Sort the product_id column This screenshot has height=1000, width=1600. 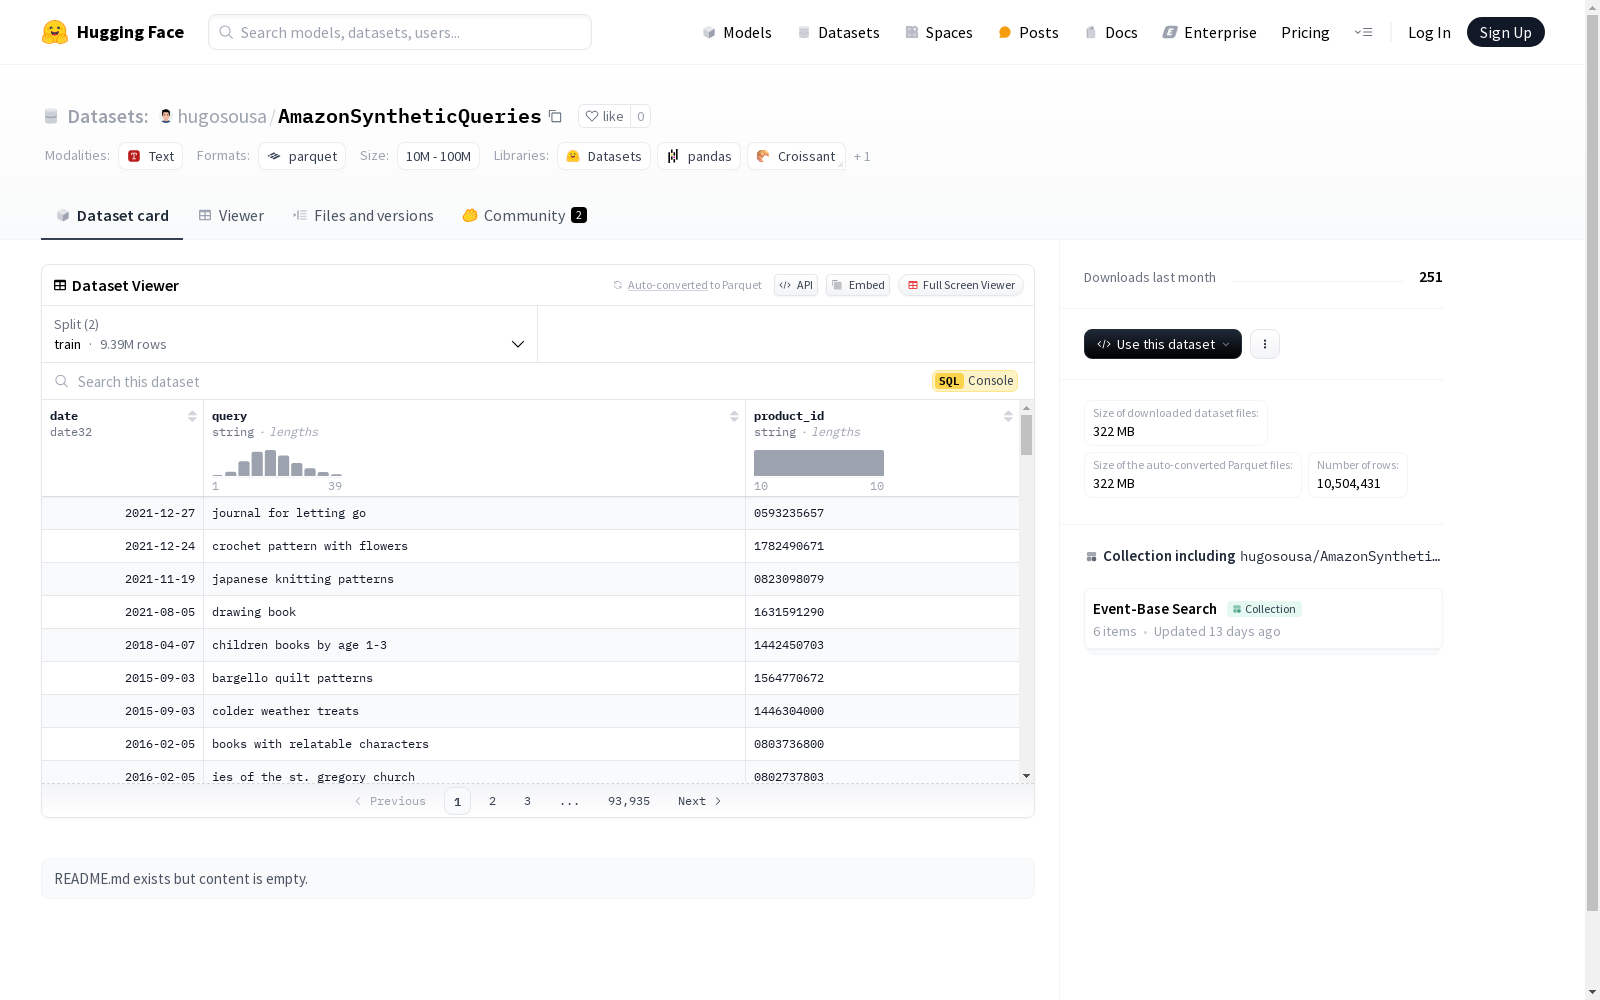coord(1008,416)
